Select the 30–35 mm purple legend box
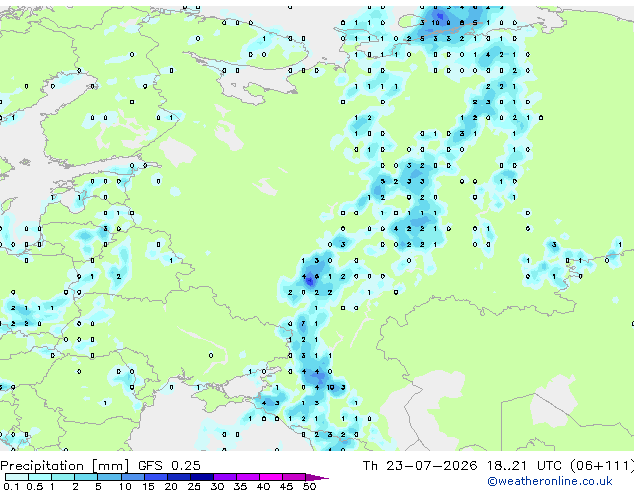Viewport: 634px width, 490px height. click(225, 477)
